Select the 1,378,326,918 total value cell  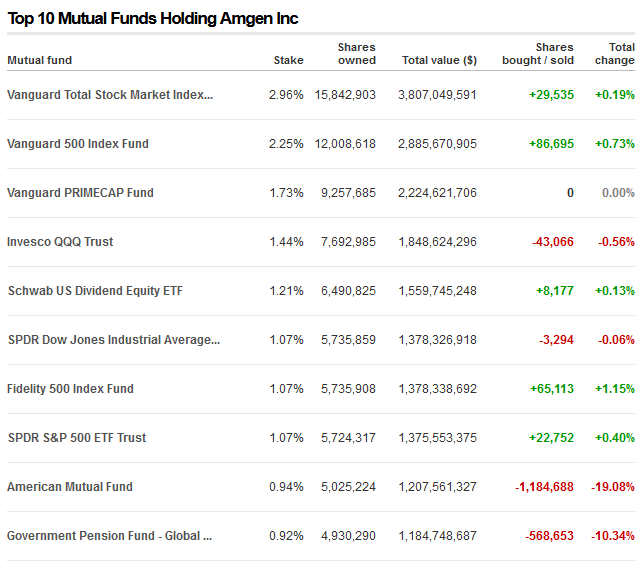(x=437, y=340)
